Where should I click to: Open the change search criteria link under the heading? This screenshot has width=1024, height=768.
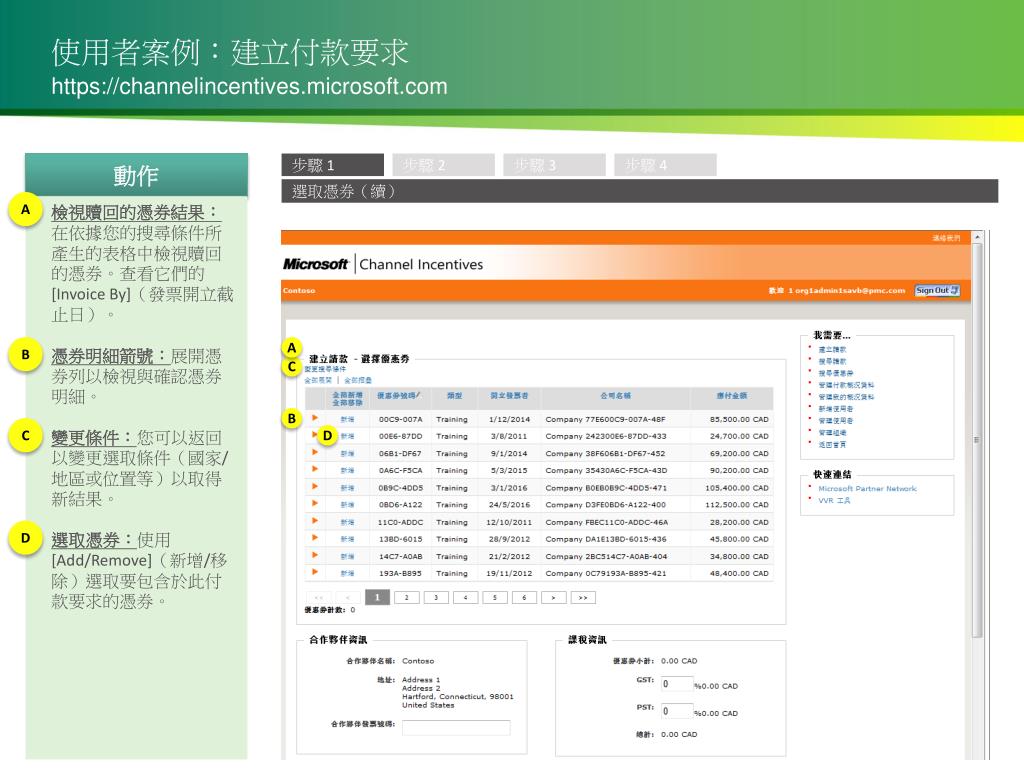[325, 370]
